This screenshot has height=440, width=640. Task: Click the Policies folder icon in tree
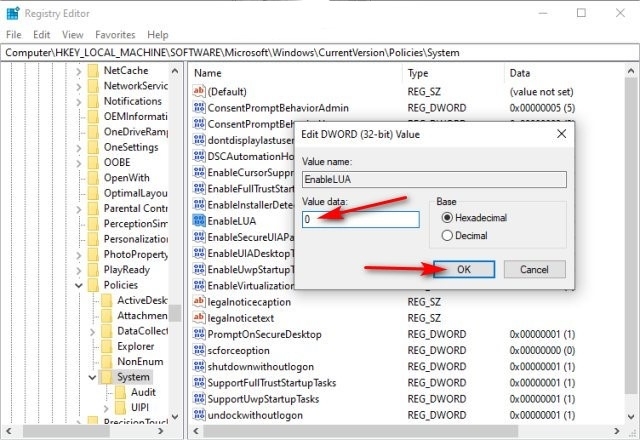[x=92, y=285]
